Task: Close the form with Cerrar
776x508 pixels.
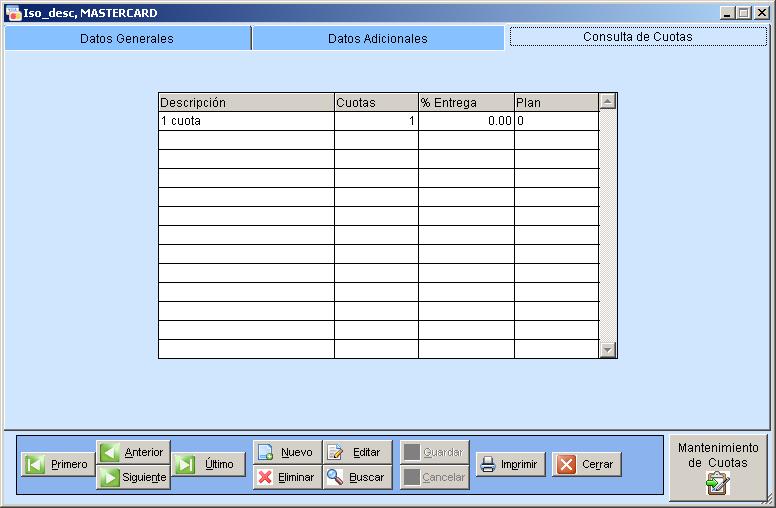Action: click(x=587, y=464)
